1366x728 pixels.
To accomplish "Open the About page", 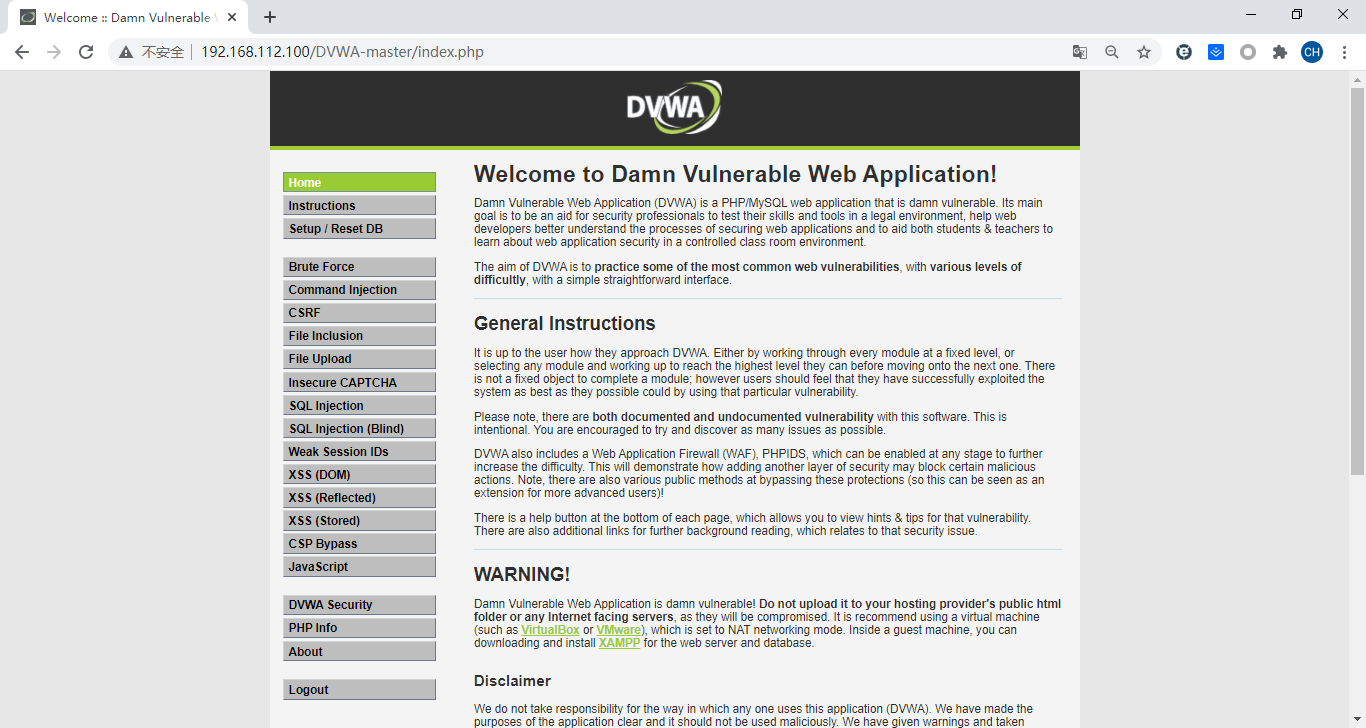I will point(360,651).
